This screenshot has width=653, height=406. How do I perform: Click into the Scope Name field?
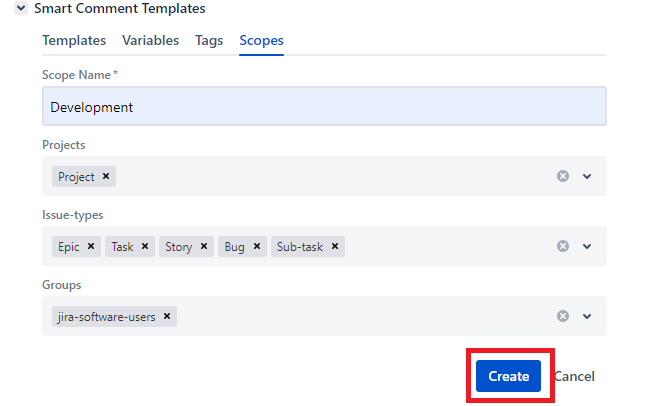click(x=324, y=107)
